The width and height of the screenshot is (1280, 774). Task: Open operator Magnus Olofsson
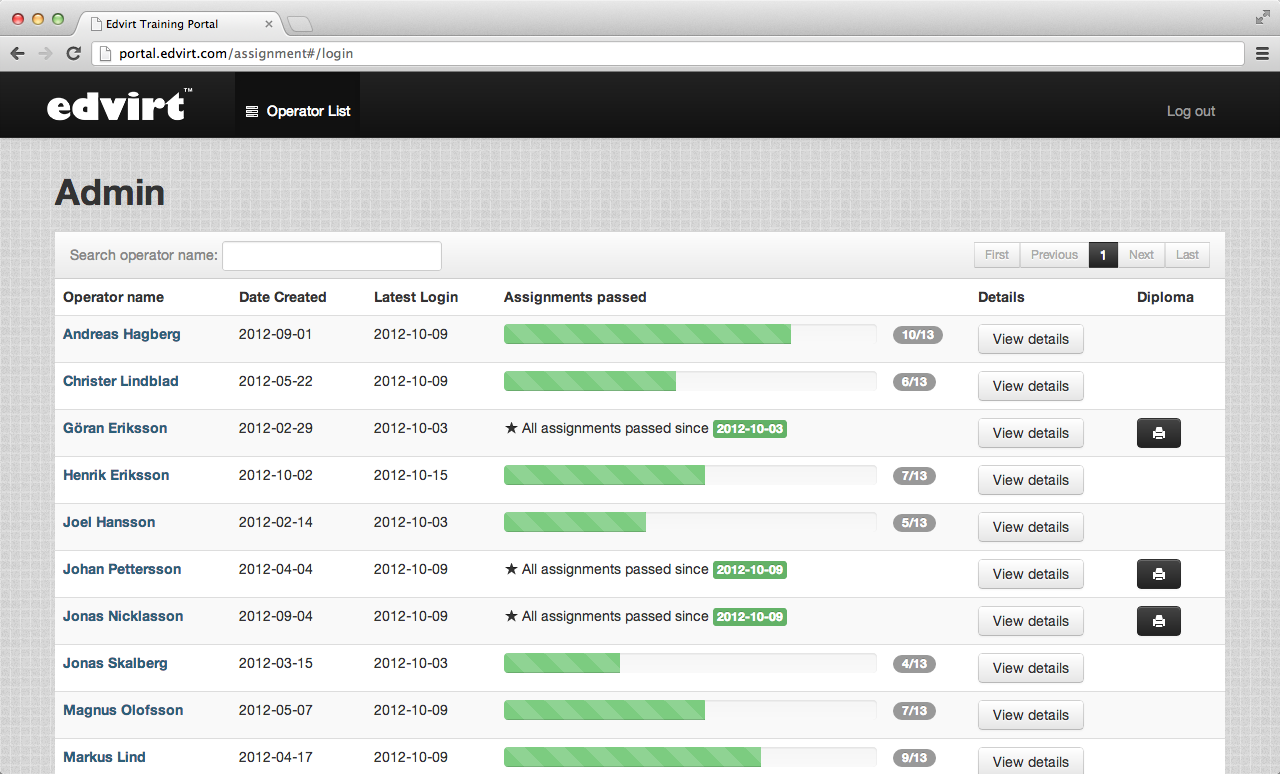[123, 710]
